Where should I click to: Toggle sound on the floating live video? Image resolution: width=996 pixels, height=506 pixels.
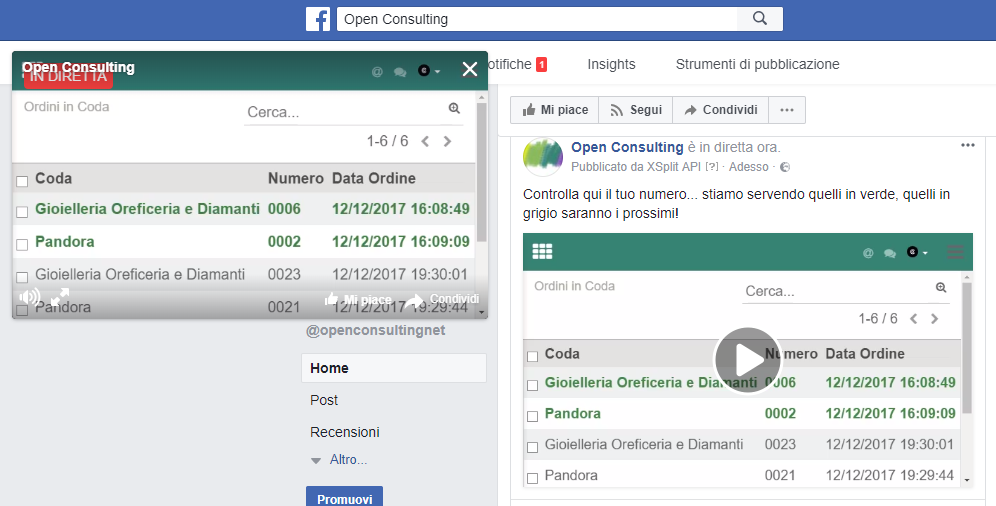tap(30, 297)
